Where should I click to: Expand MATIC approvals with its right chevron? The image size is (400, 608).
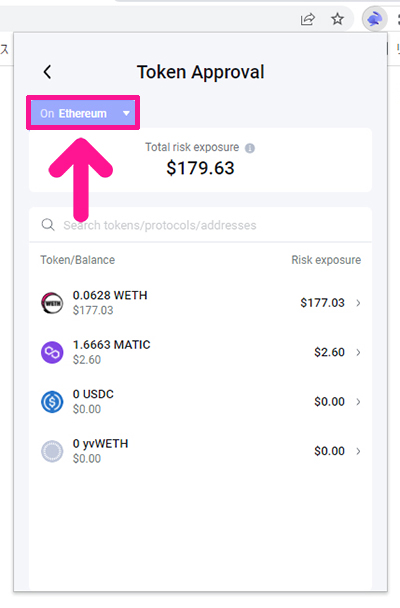[358, 352]
